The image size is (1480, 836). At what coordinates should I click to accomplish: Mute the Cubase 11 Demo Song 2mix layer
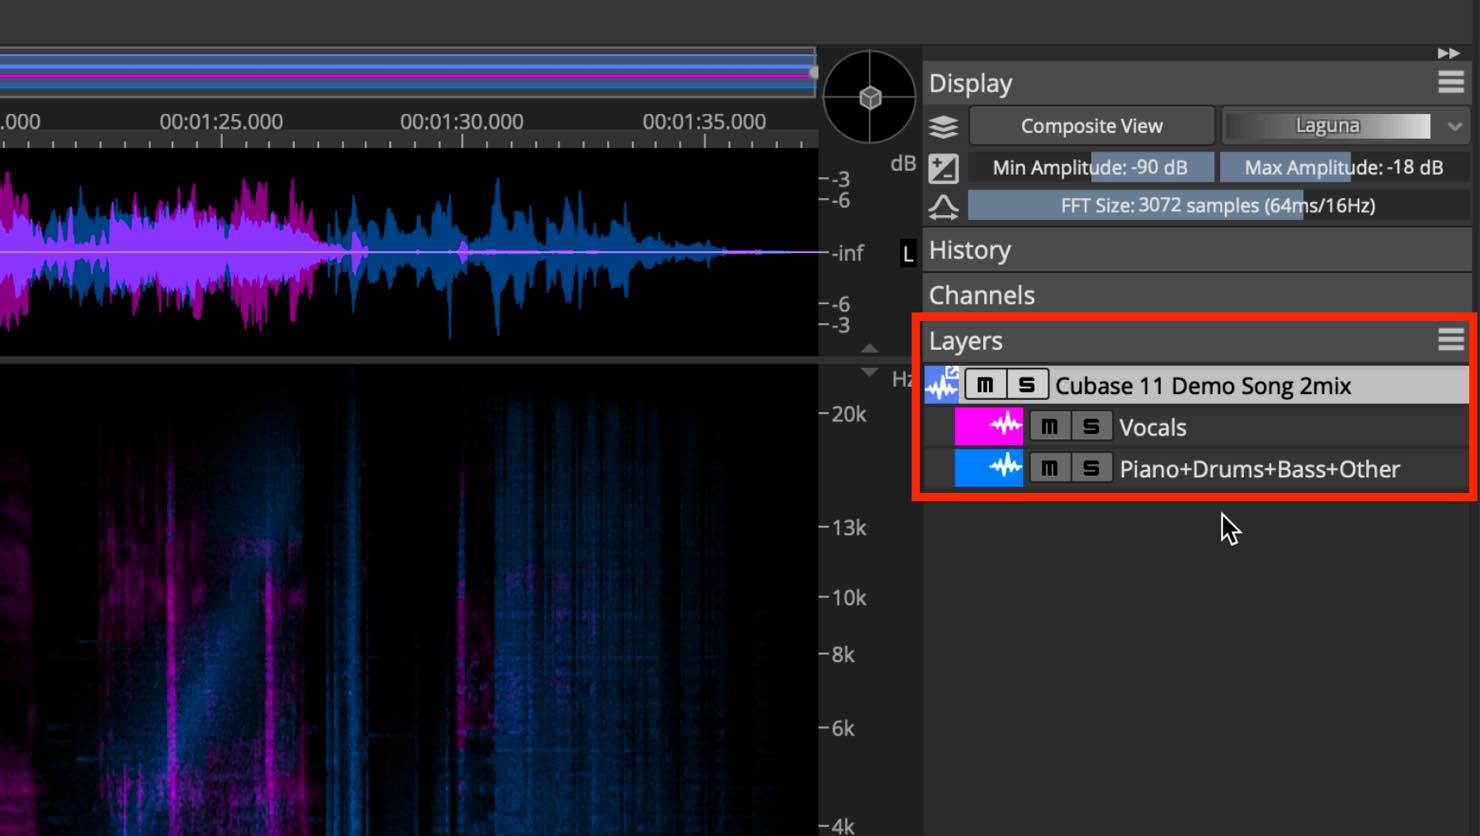tap(985, 385)
